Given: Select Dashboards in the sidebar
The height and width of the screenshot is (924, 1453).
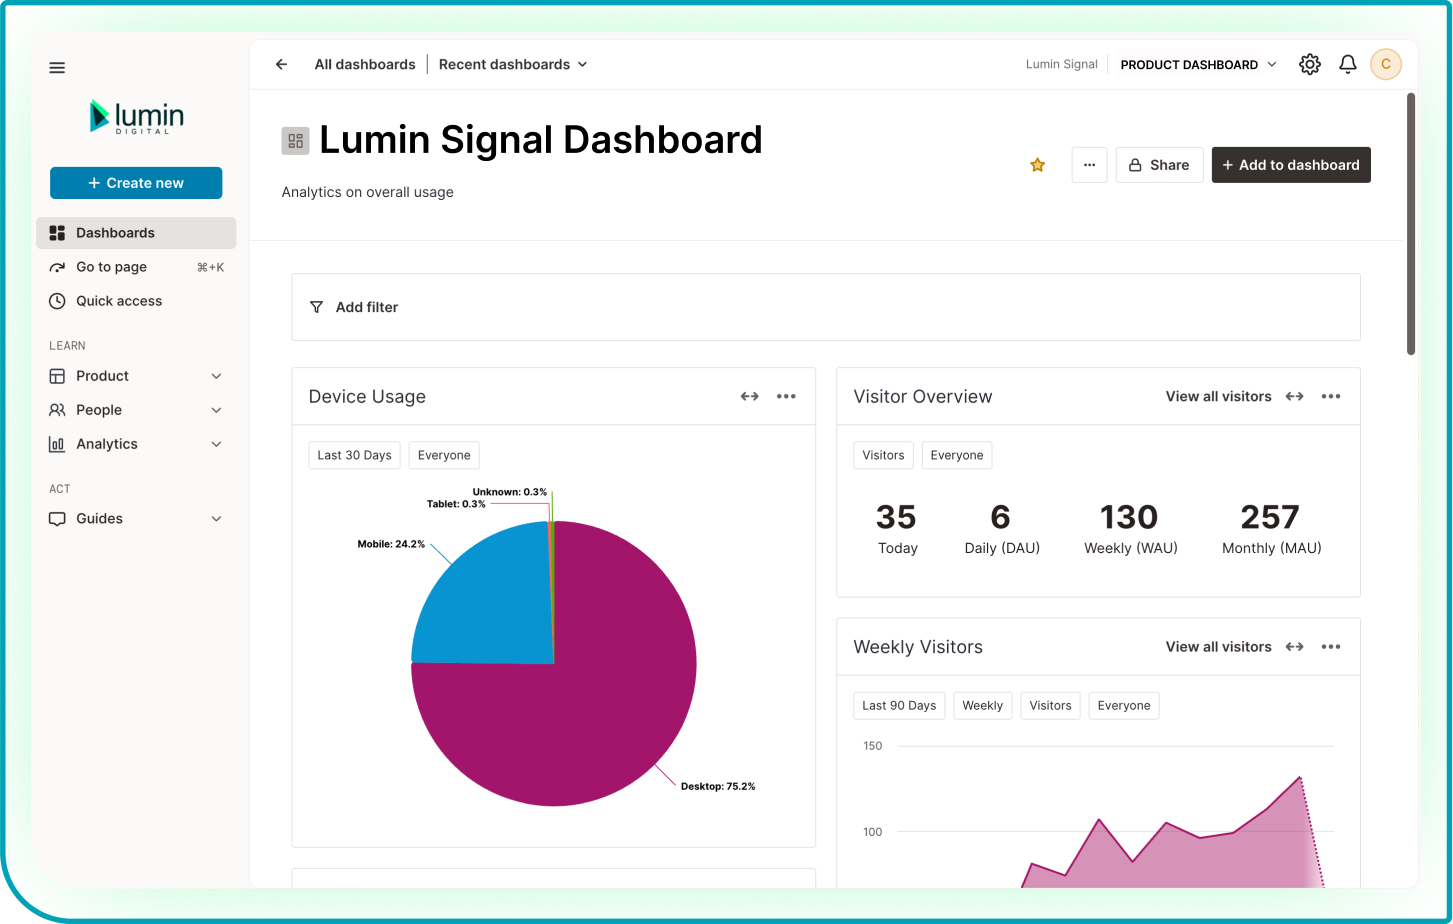Looking at the screenshot, I should pyautogui.click(x=136, y=233).
